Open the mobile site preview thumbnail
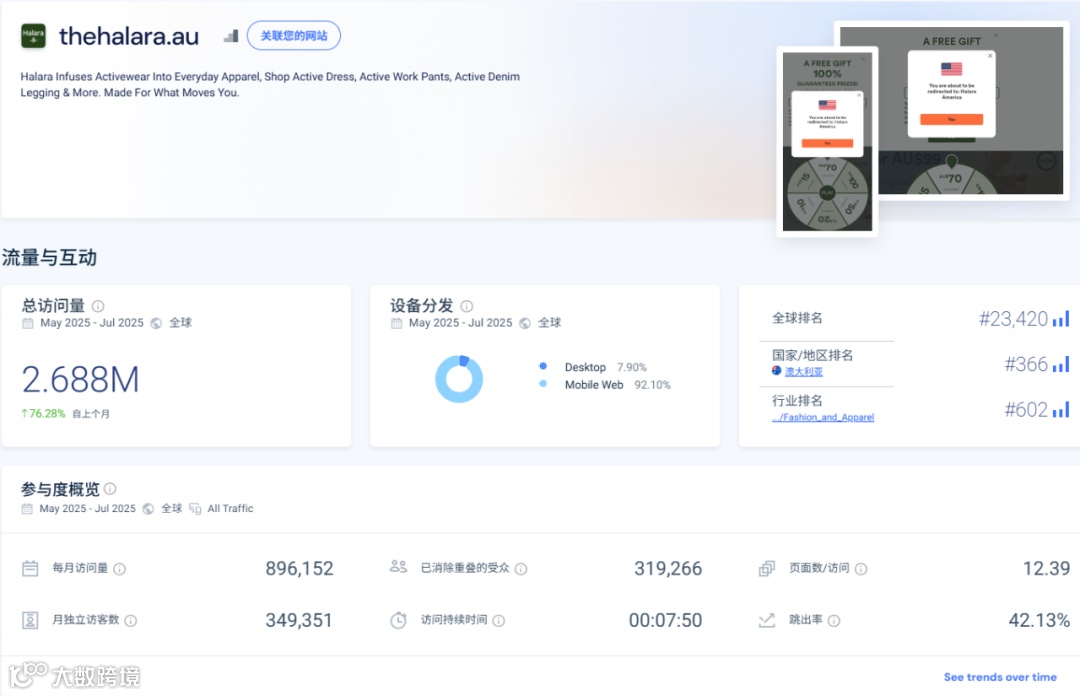Viewport: 1080px width, 696px height. (827, 141)
